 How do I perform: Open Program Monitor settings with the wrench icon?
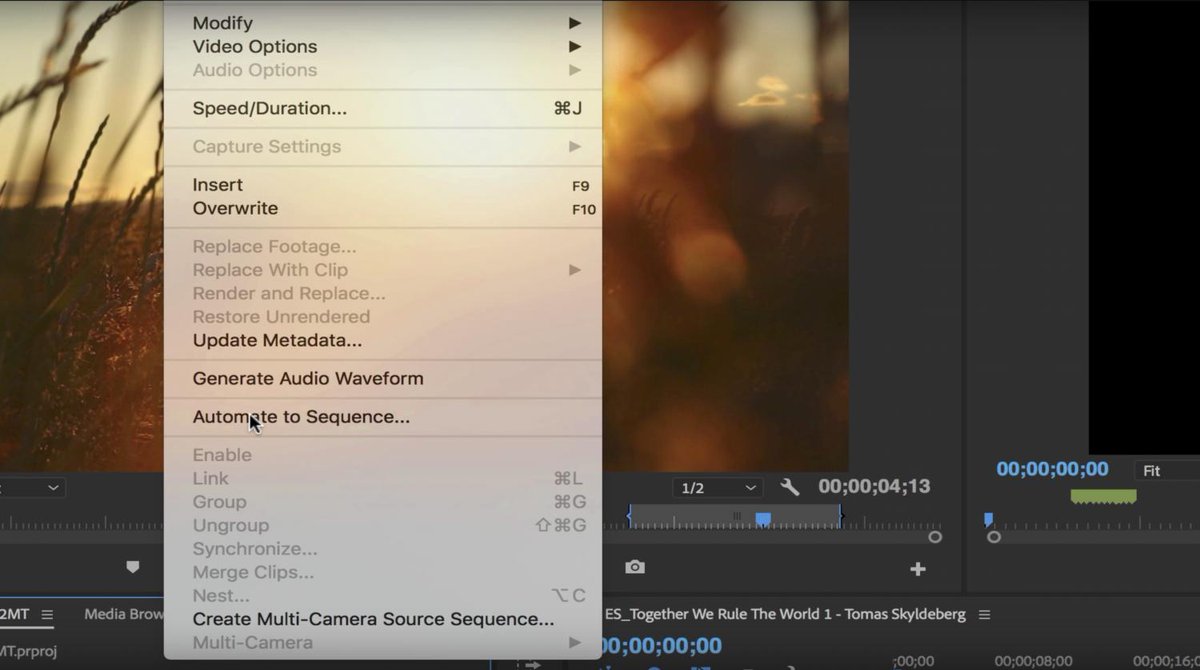coord(789,487)
